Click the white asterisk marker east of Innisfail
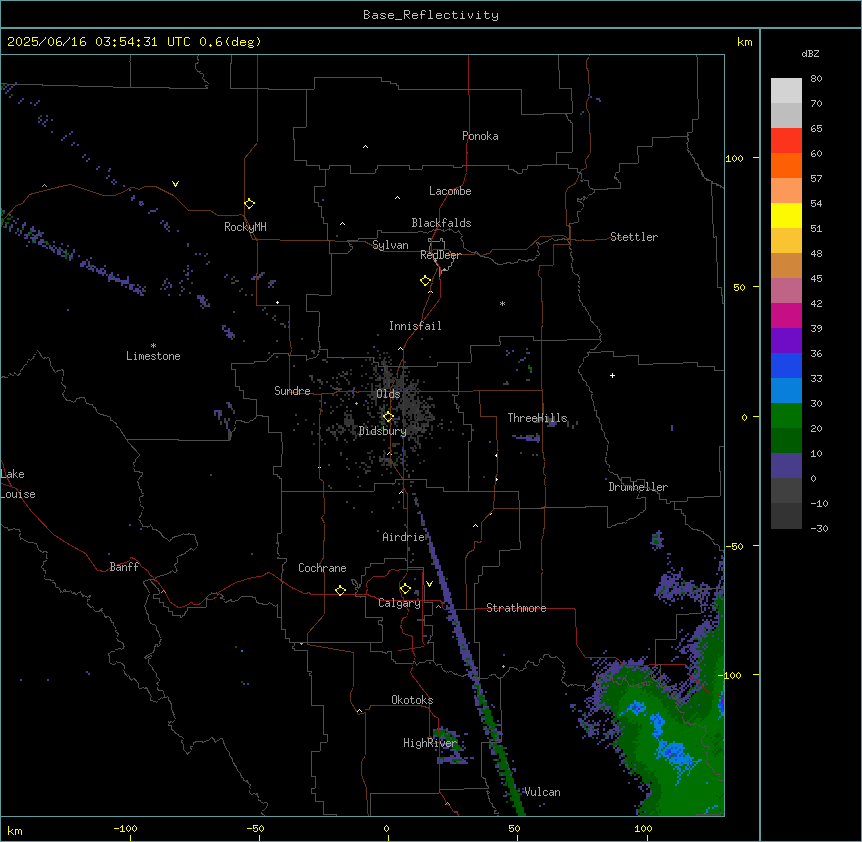 tap(502, 303)
